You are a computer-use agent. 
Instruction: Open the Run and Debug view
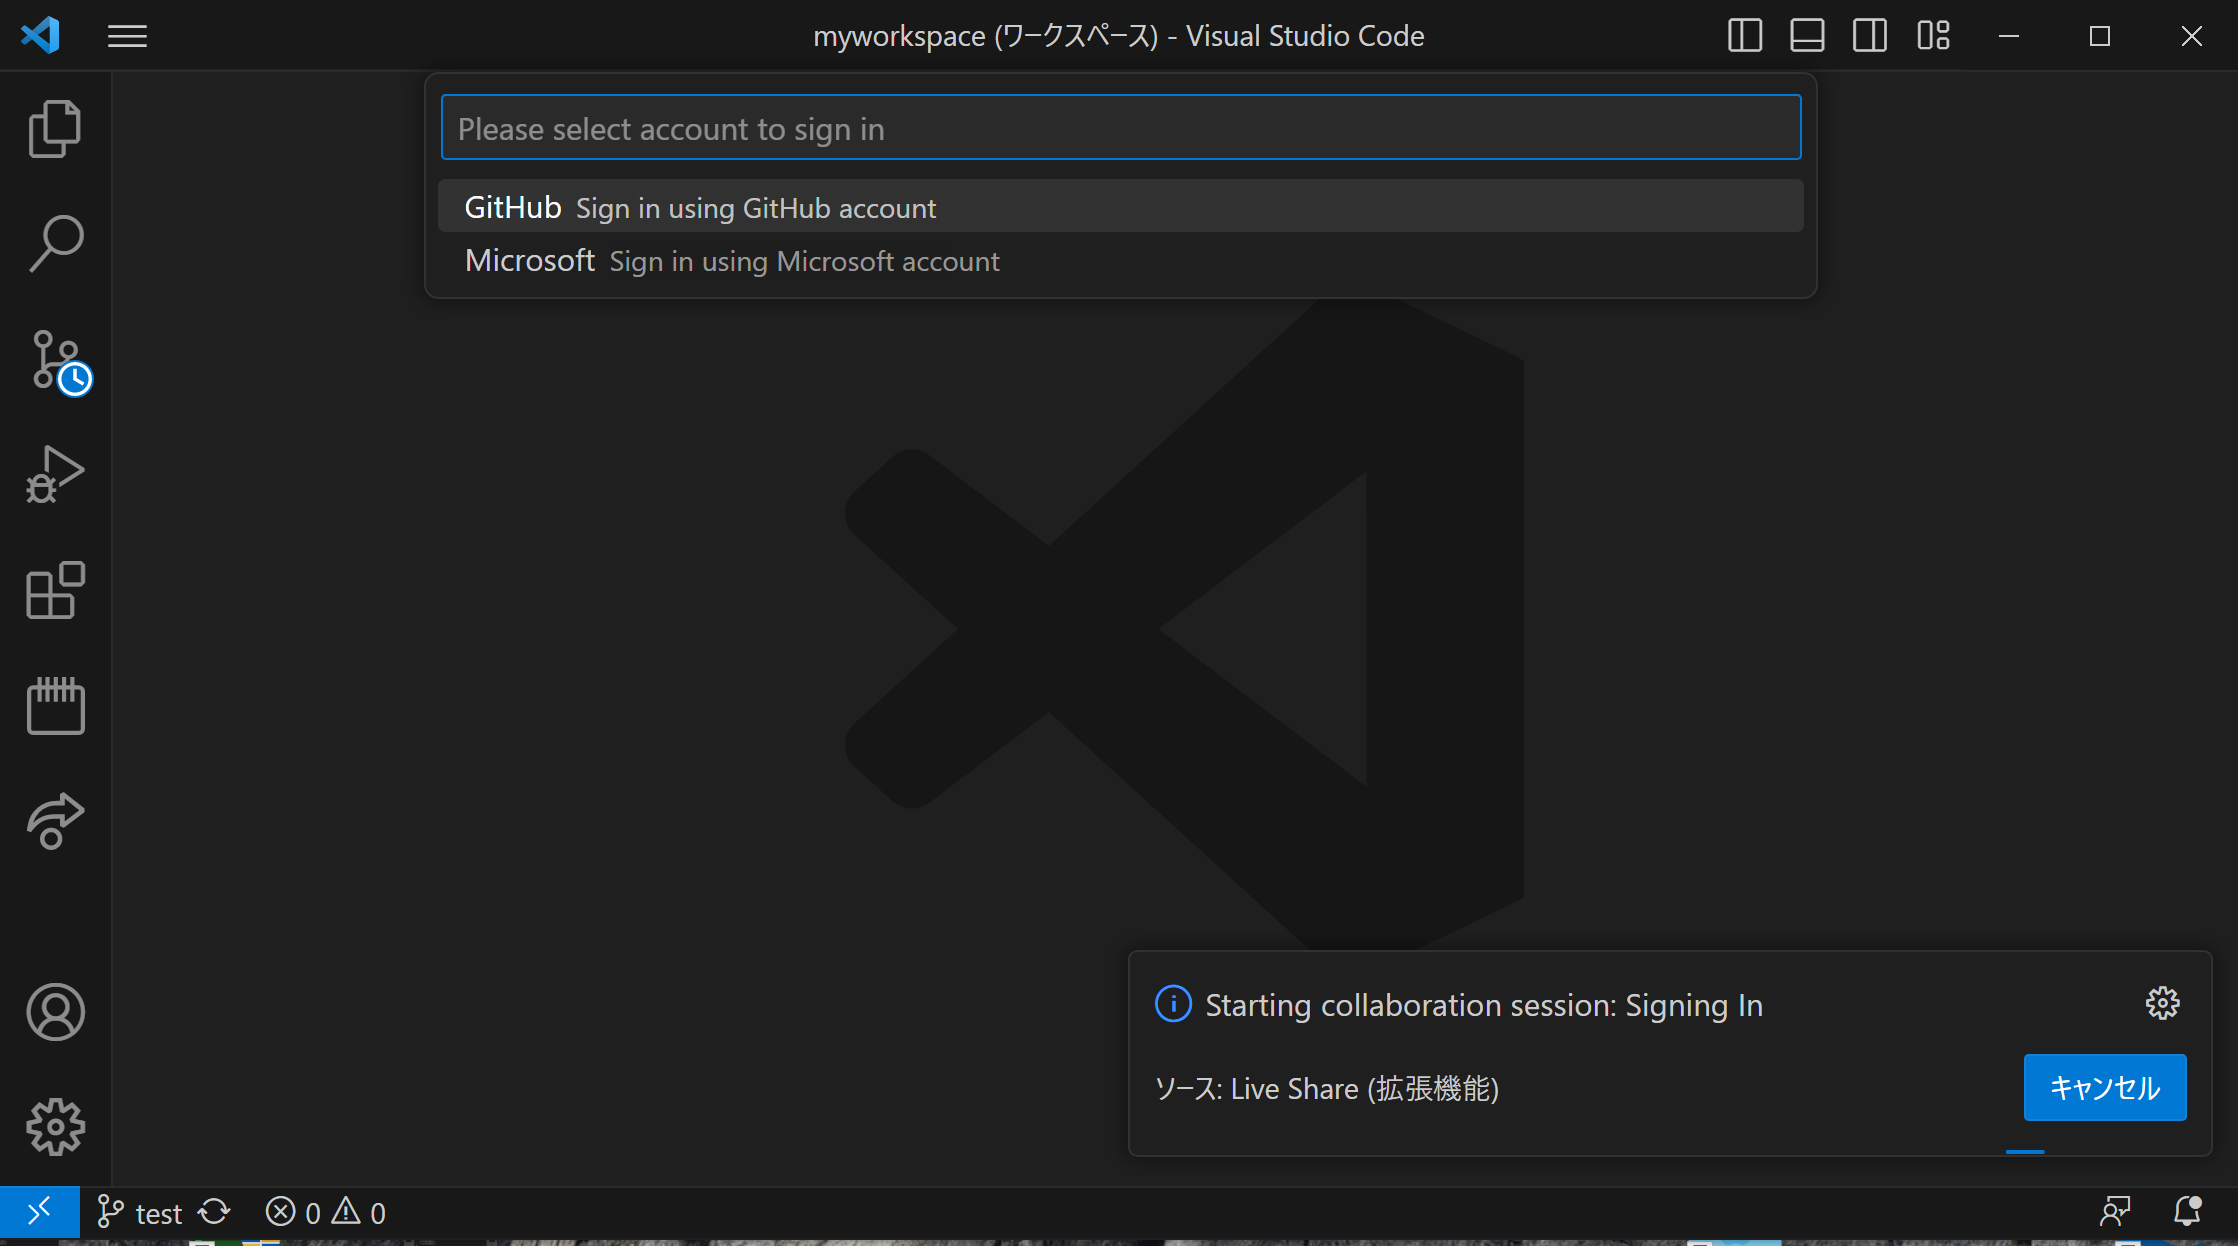pyautogui.click(x=55, y=474)
